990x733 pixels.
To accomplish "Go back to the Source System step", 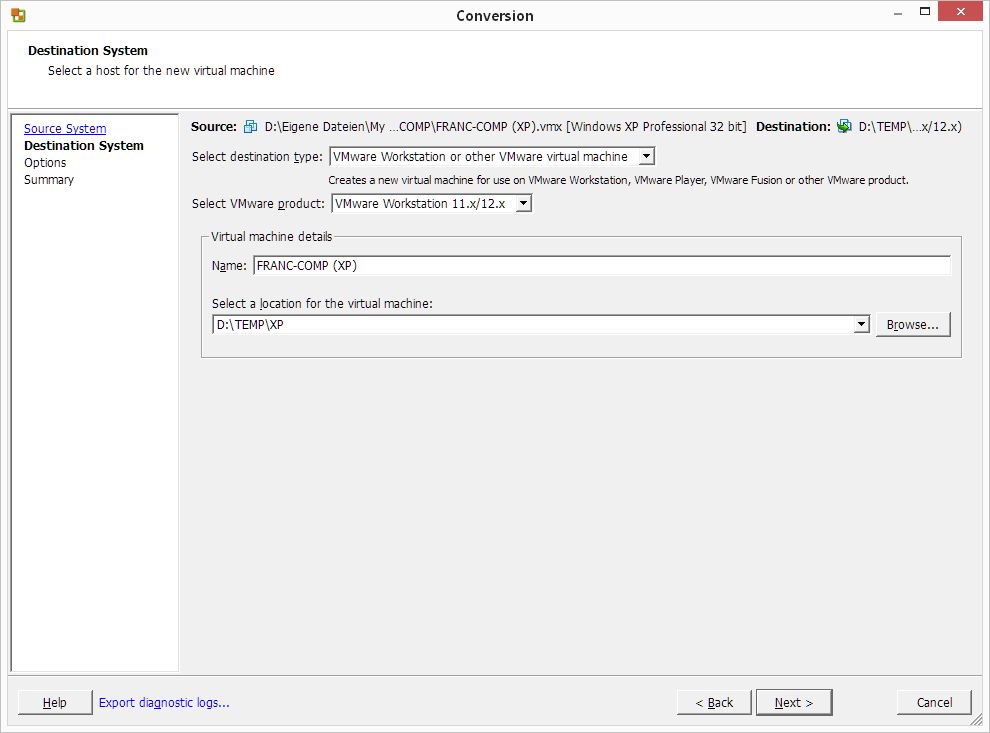I will click(x=65, y=129).
